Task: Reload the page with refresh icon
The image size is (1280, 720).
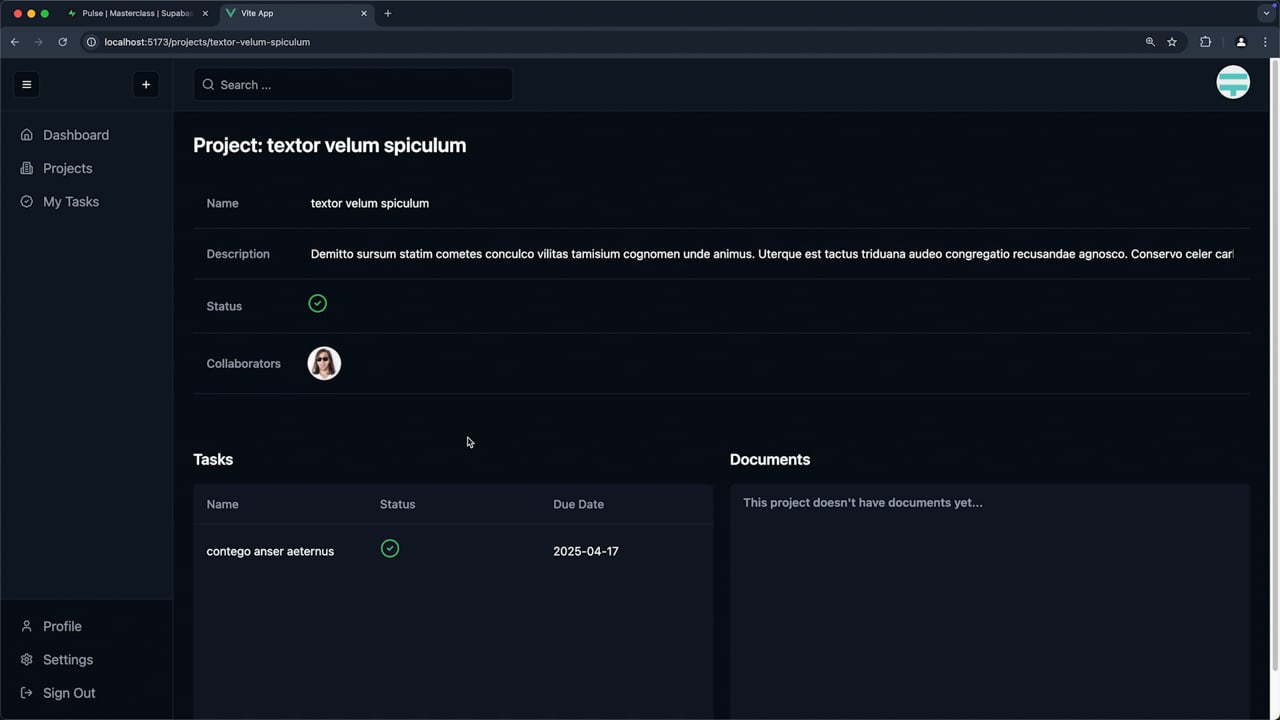Action: (x=62, y=42)
